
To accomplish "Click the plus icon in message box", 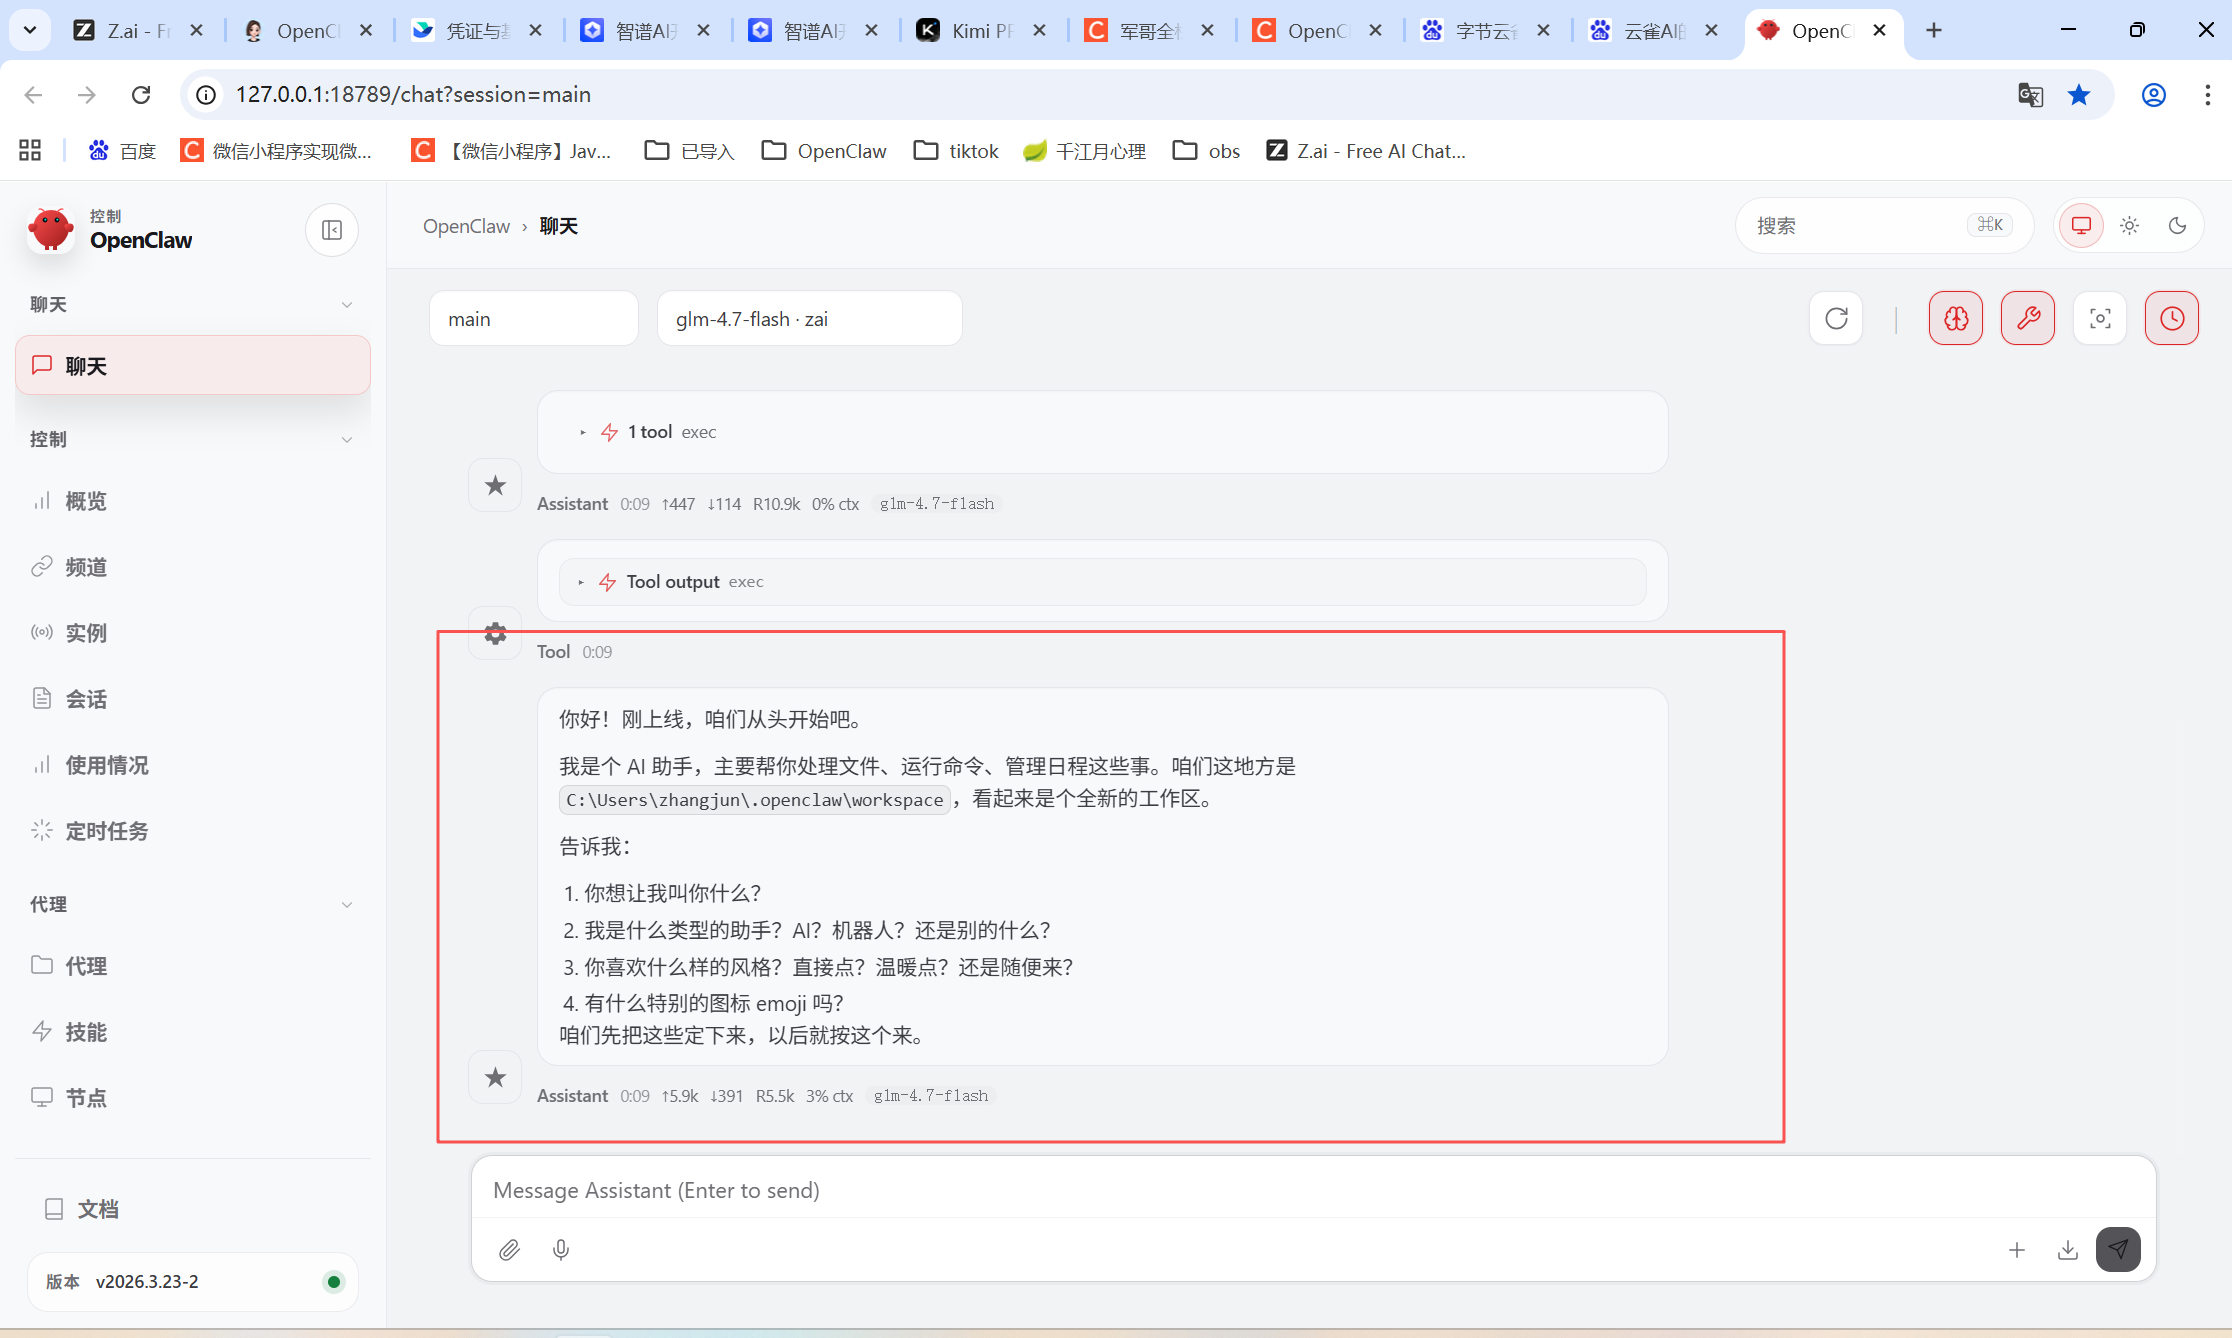I will [2017, 1250].
